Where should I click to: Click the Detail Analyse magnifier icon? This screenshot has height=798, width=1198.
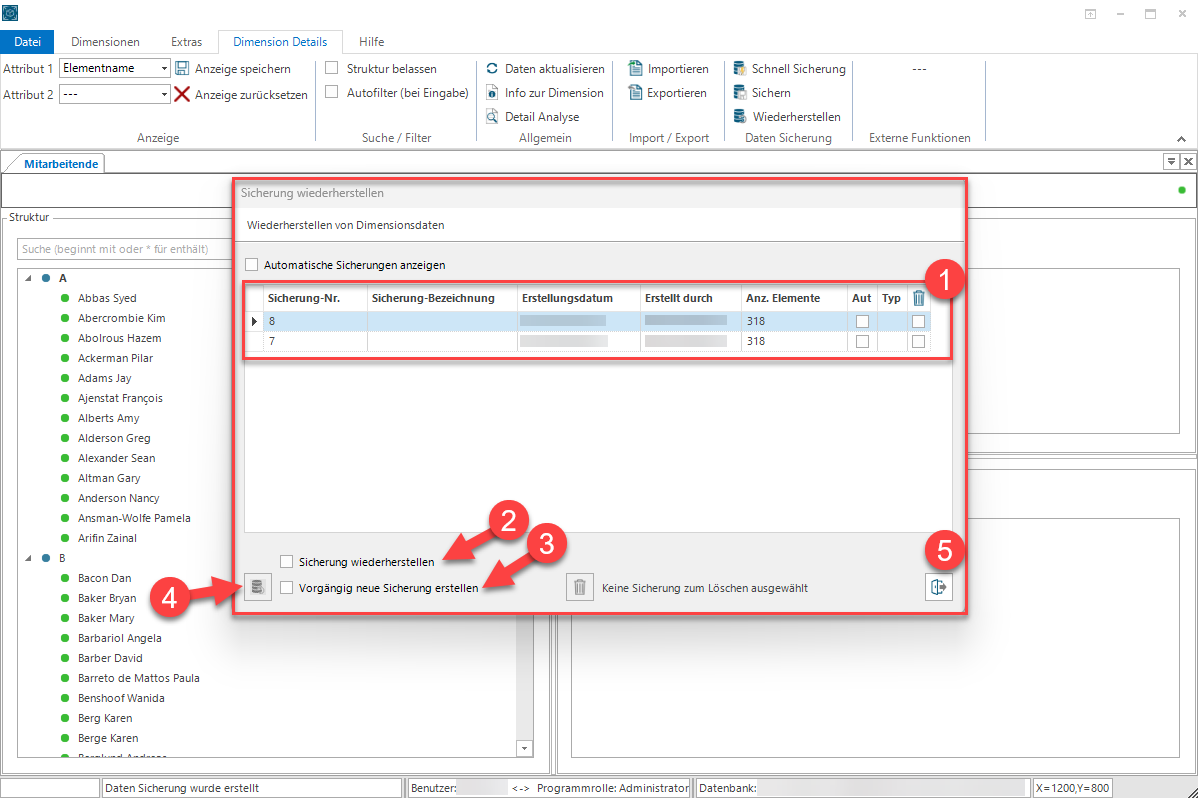tap(492, 116)
